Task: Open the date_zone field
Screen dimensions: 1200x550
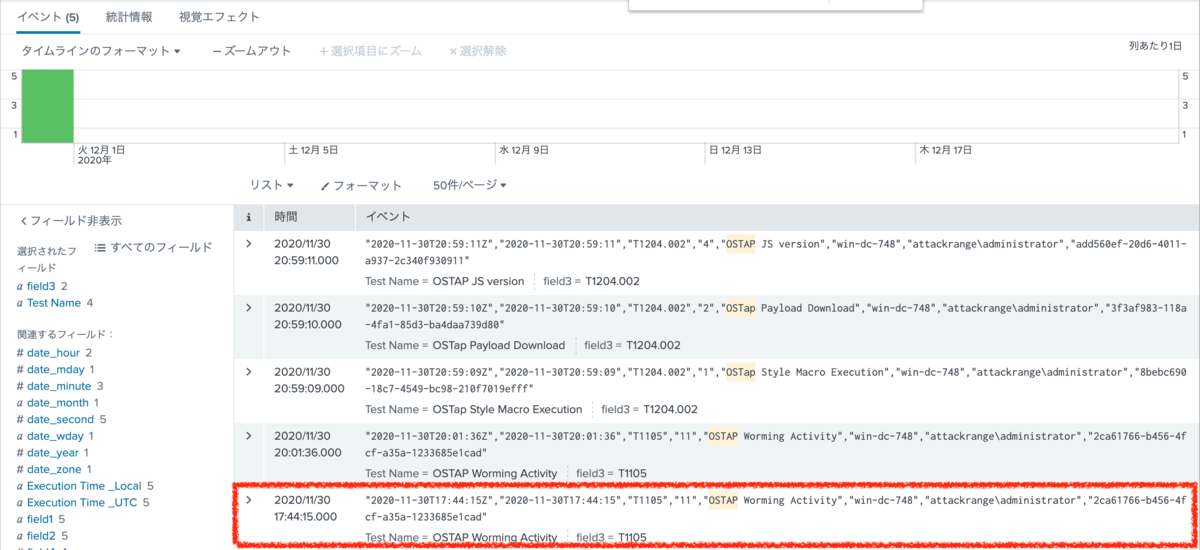Action: pos(56,470)
